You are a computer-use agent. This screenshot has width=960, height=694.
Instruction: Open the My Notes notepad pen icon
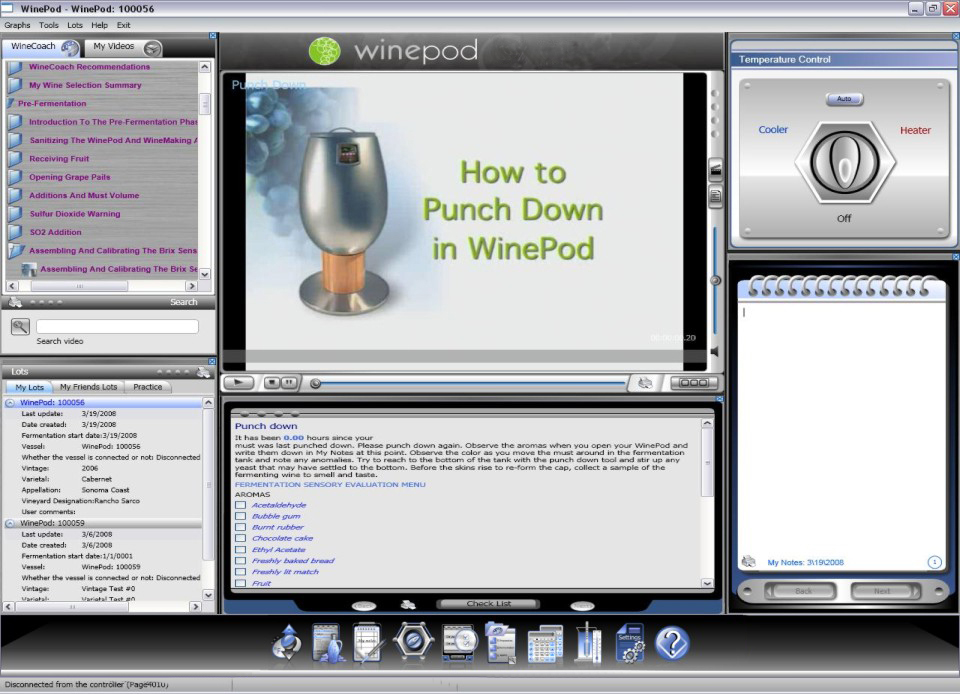pyautogui.click(x=369, y=643)
